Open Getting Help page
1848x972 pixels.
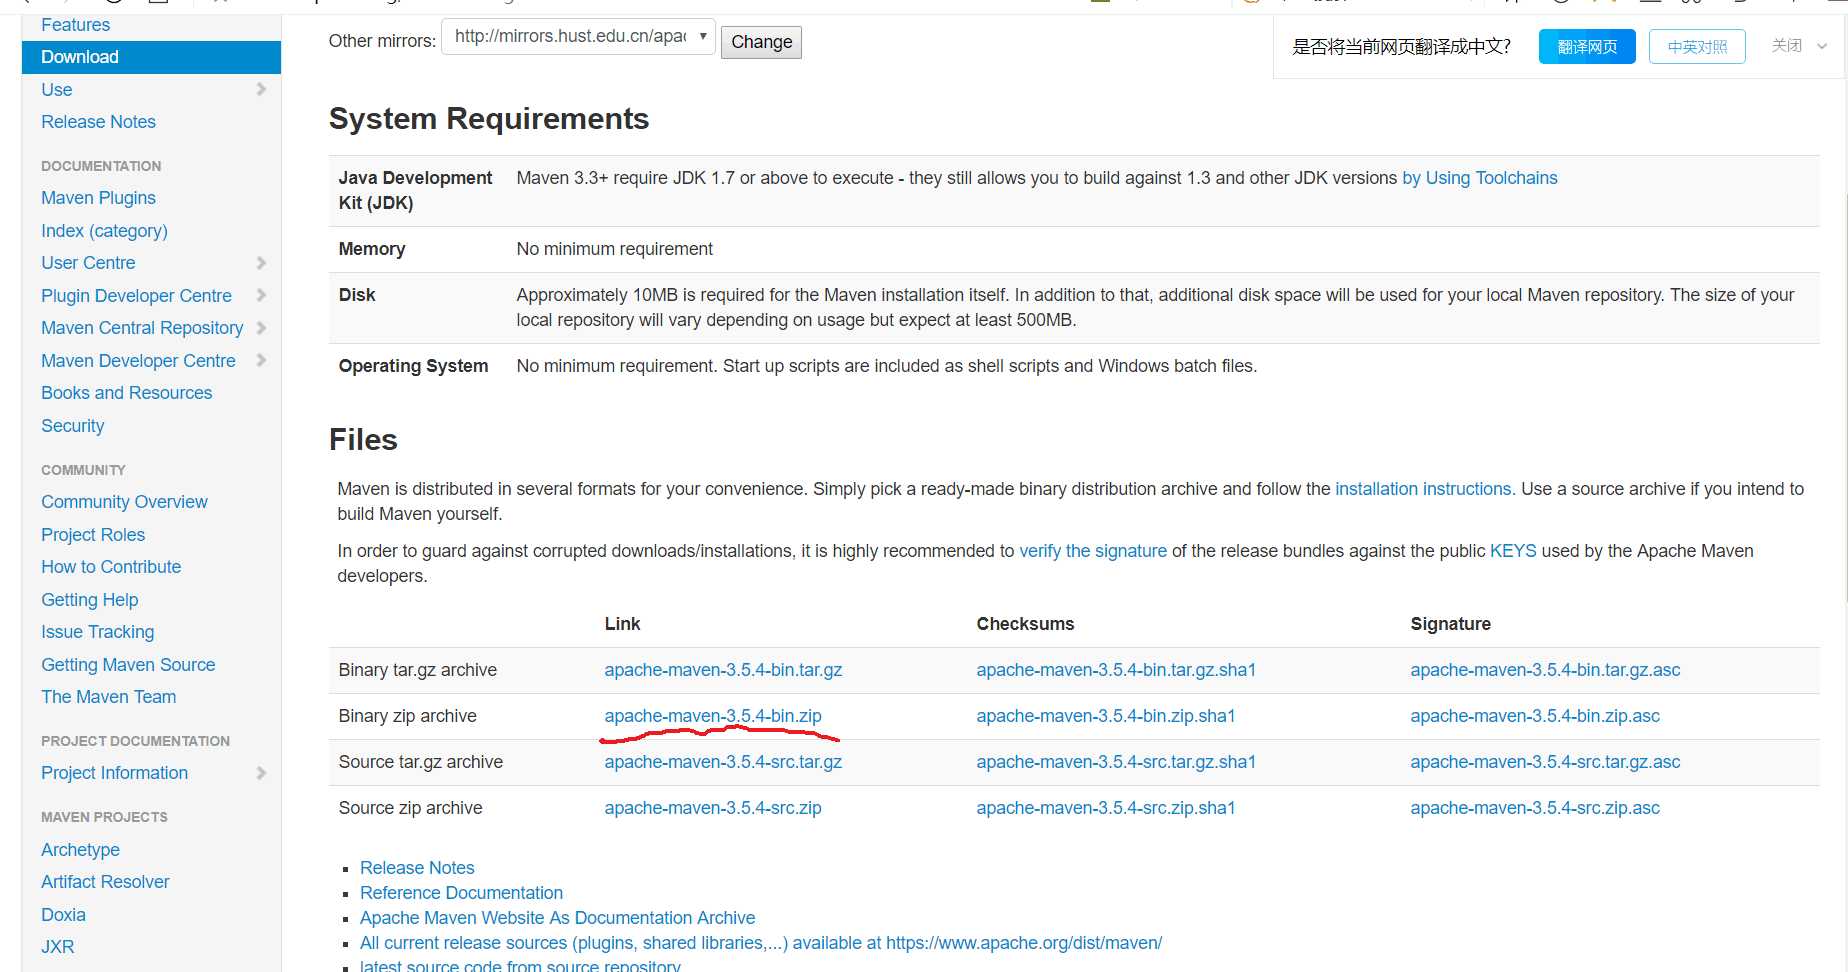pos(89,600)
